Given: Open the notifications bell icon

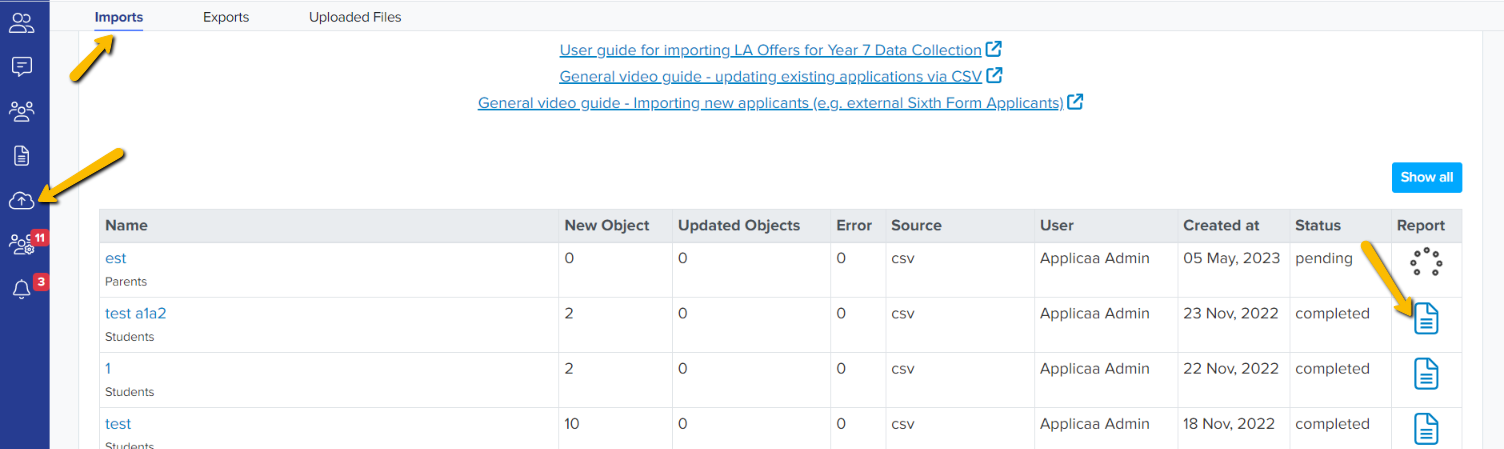Looking at the screenshot, I should 21,290.
